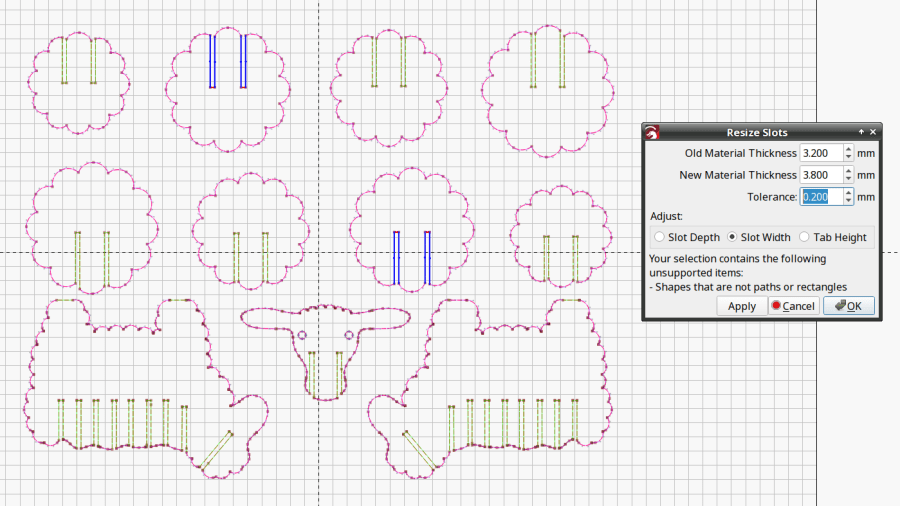Click the Cancel button

[x=794, y=306]
